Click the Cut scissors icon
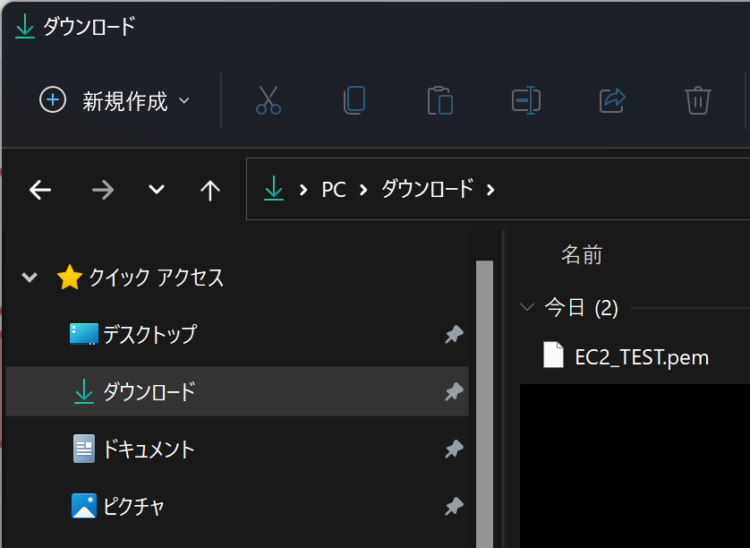Screen dimensions: 750x548 click(x=268, y=100)
